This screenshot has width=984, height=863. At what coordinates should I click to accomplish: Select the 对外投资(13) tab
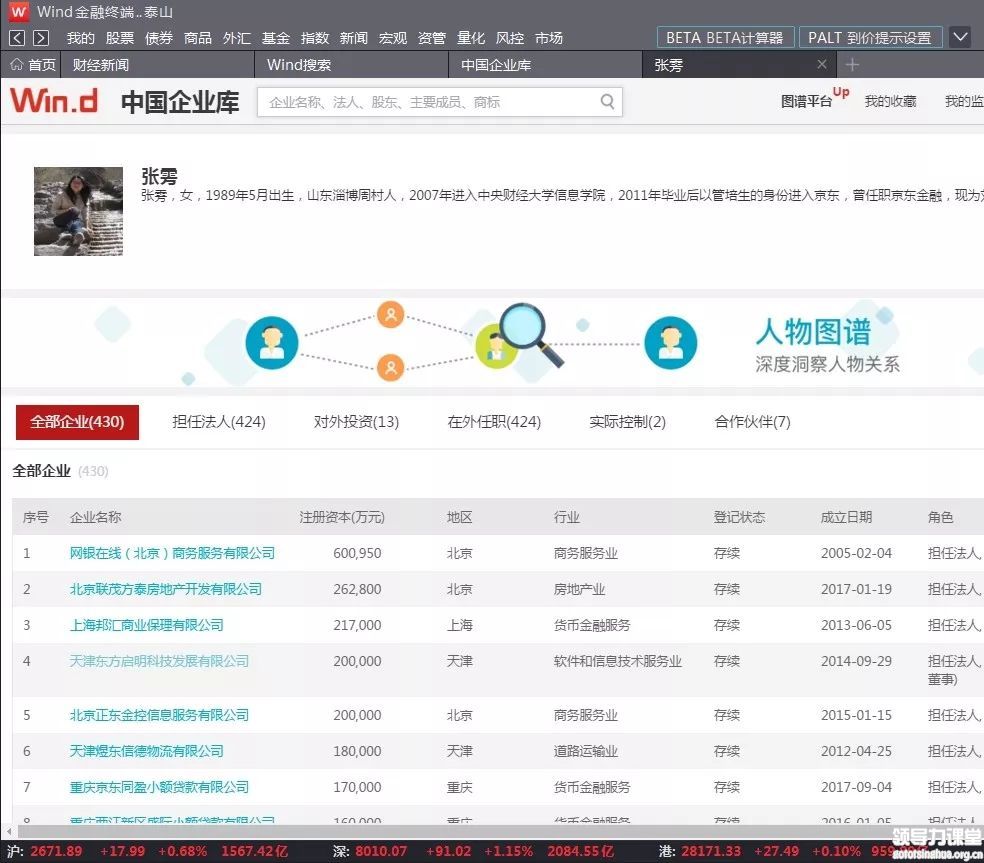tap(356, 422)
